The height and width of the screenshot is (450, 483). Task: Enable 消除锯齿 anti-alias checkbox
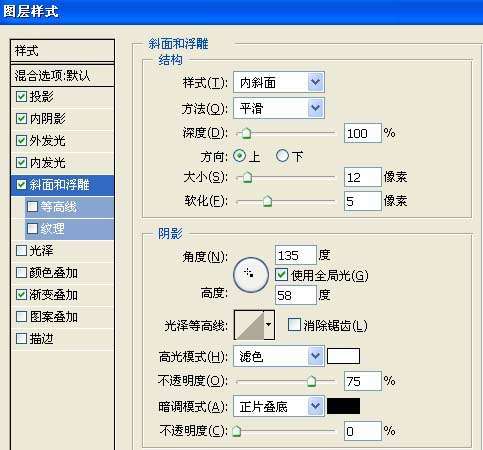[294, 325]
